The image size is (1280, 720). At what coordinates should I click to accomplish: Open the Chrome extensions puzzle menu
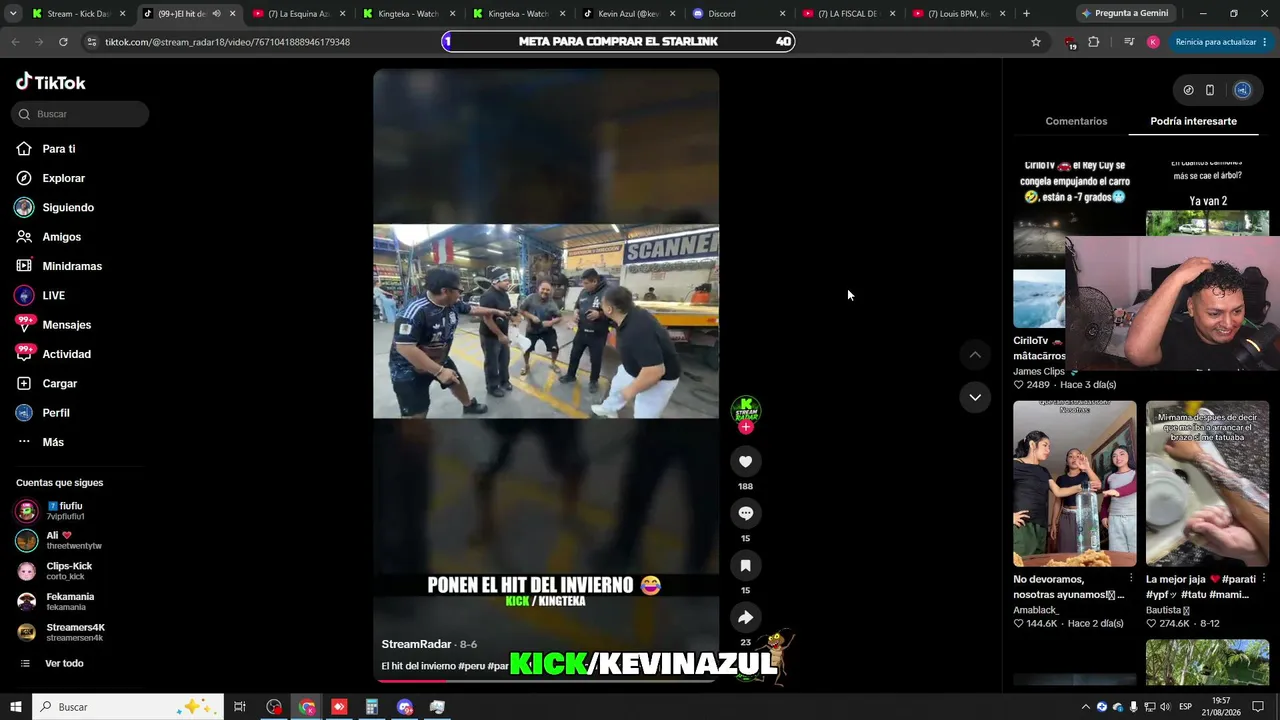click(x=1093, y=42)
